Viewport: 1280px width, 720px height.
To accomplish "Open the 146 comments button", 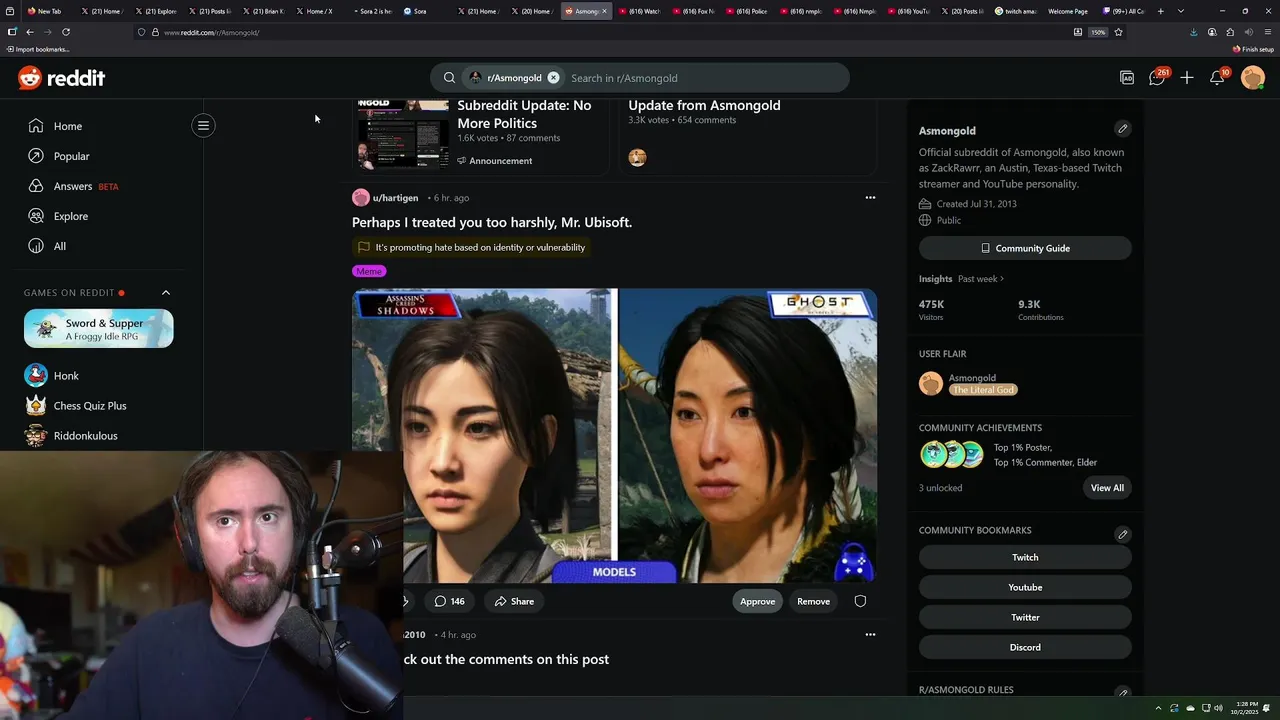I will pos(450,601).
